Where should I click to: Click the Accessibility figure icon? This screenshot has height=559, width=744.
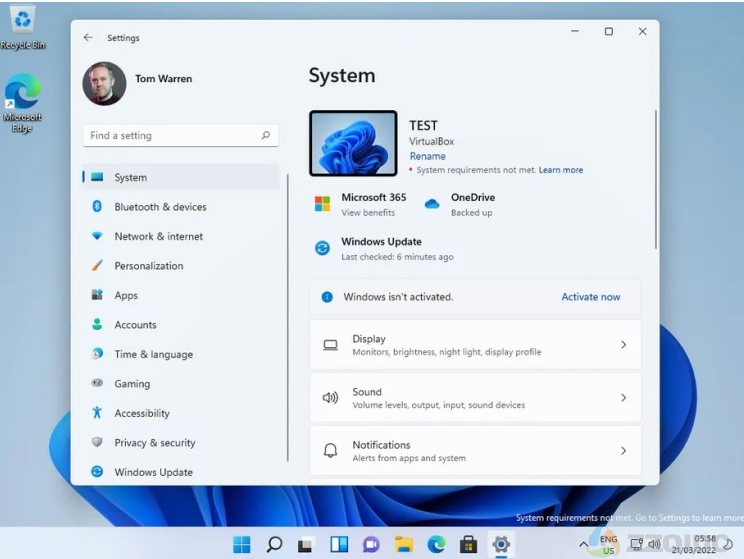[97, 412]
